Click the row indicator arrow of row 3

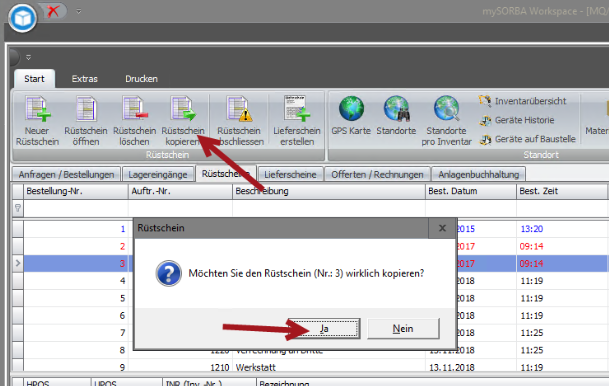point(18,263)
